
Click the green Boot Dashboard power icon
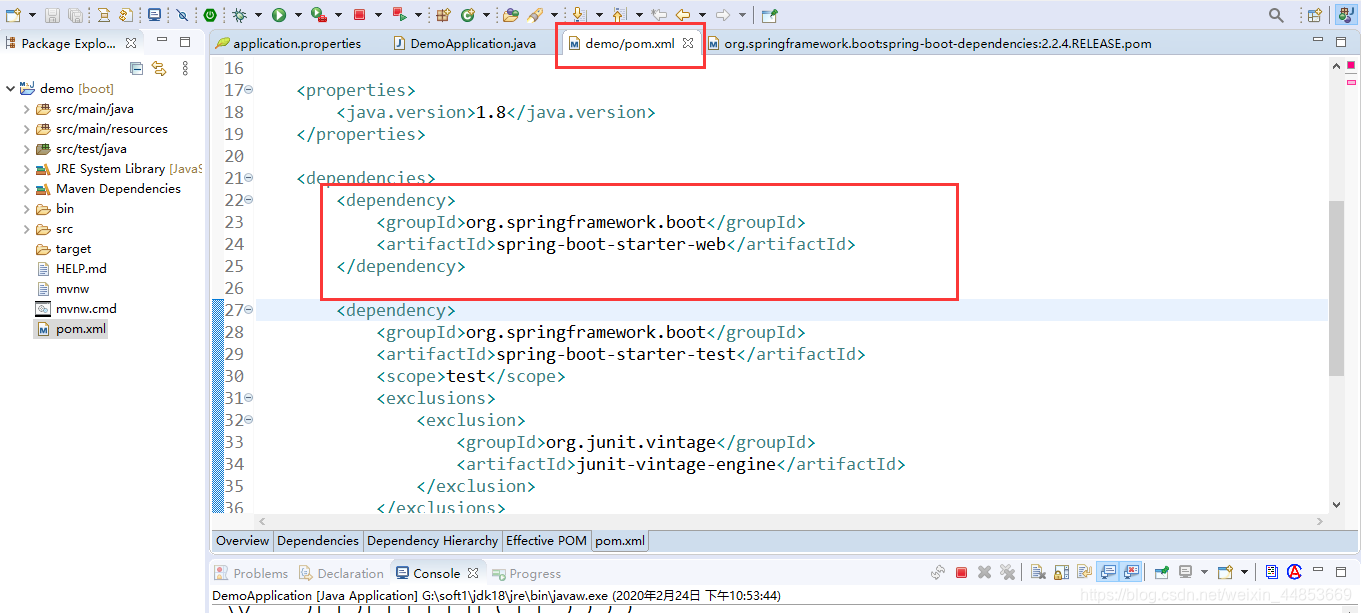point(210,15)
